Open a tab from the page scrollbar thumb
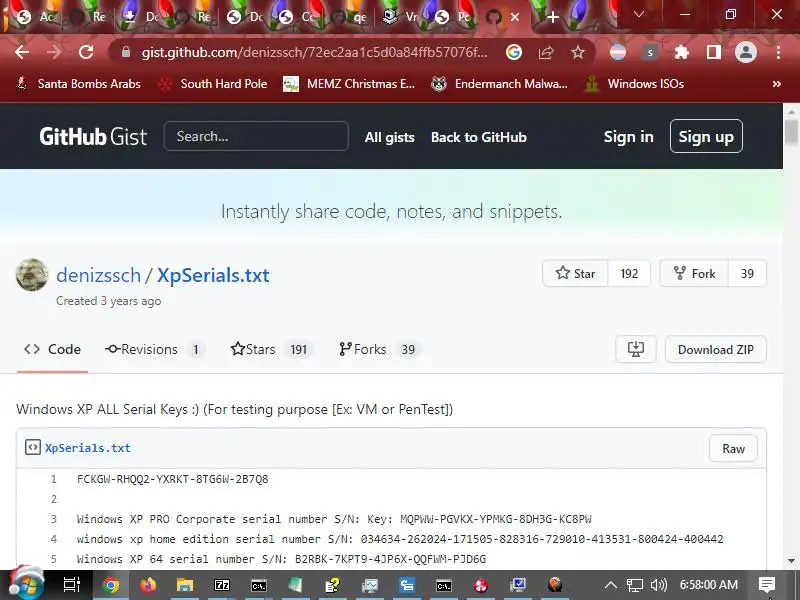The image size is (800, 600). 791,132
